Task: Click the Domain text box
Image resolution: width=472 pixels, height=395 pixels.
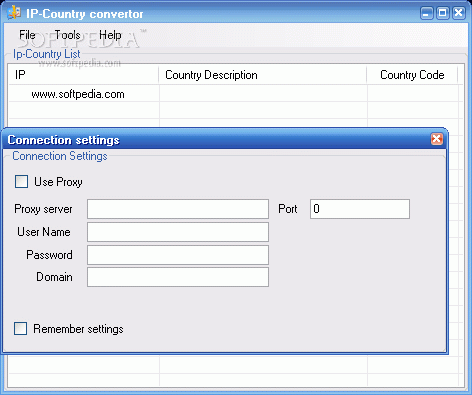Action: (x=178, y=277)
